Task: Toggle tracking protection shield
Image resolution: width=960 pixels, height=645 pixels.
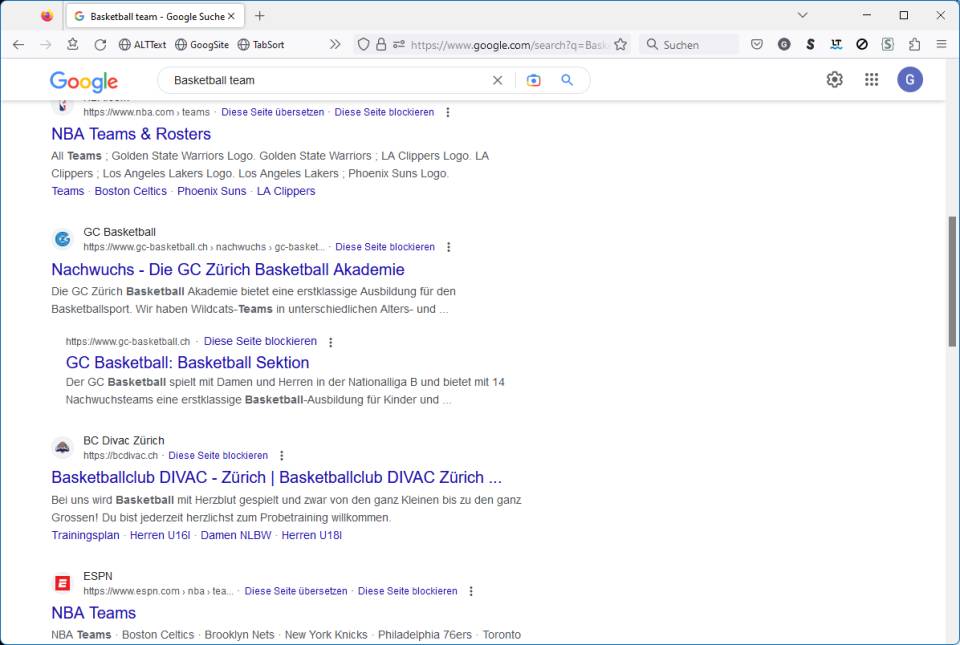Action: tap(362, 44)
